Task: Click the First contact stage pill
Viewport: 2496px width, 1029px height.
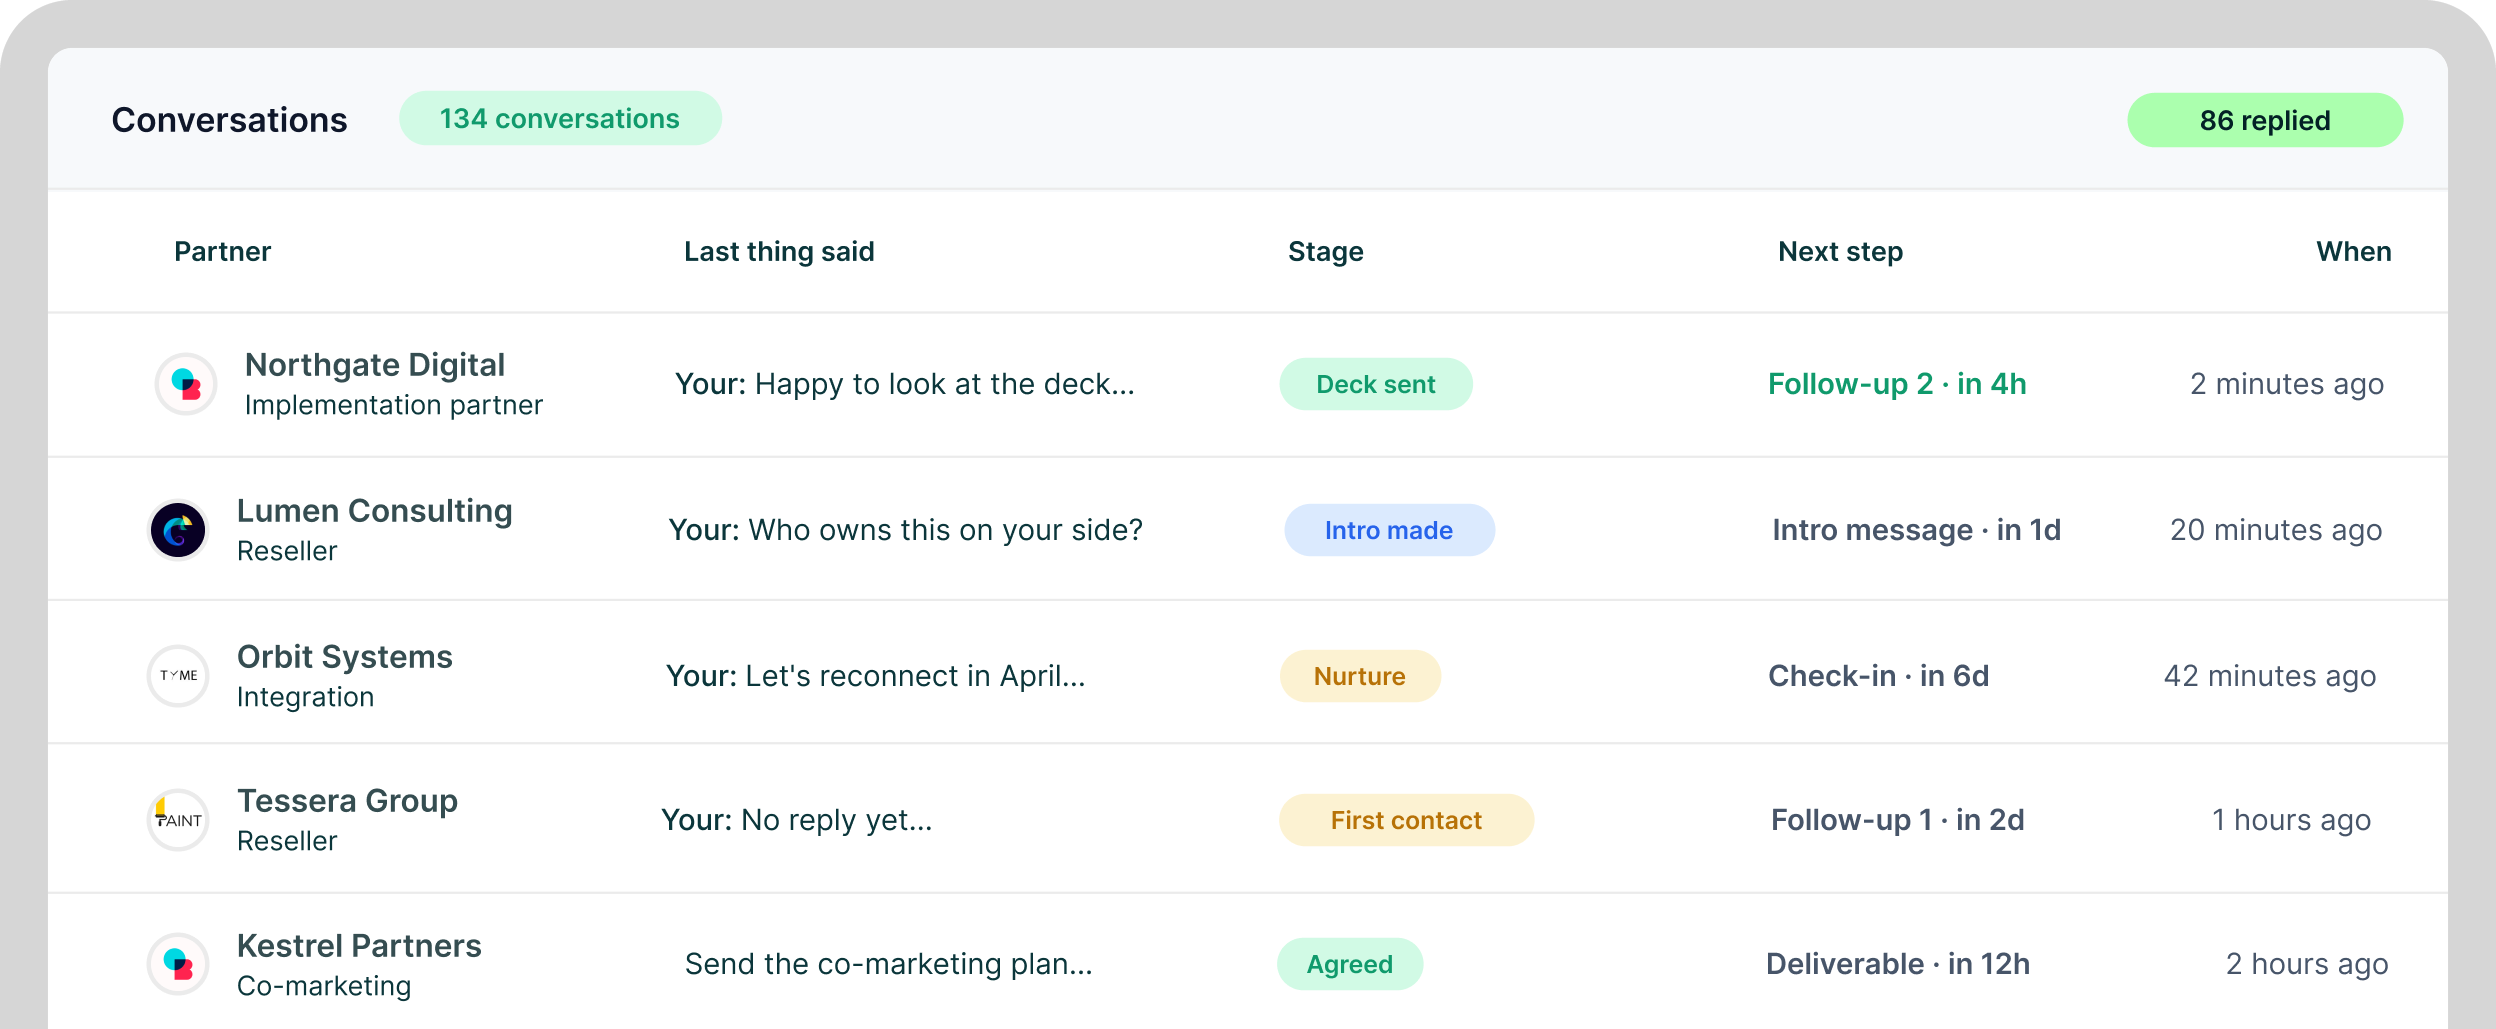Action: (1406, 820)
